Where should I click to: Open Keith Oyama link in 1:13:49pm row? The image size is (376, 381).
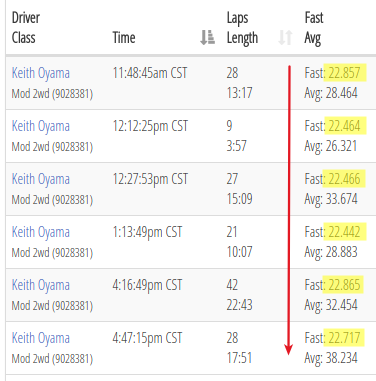click(41, 232)
